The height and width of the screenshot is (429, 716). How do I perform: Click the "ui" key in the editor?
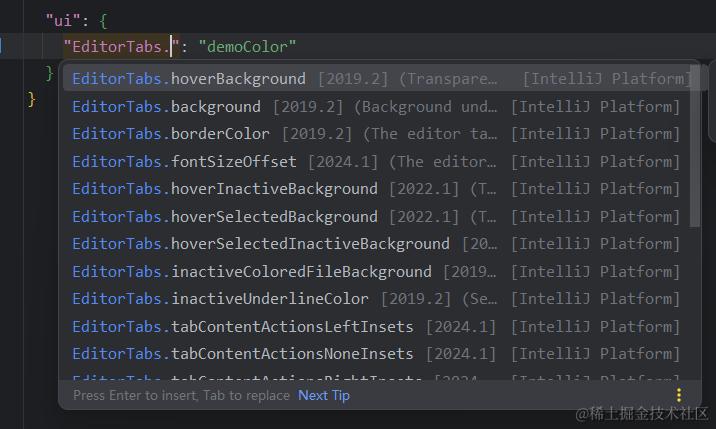click(x=63, y=21)
